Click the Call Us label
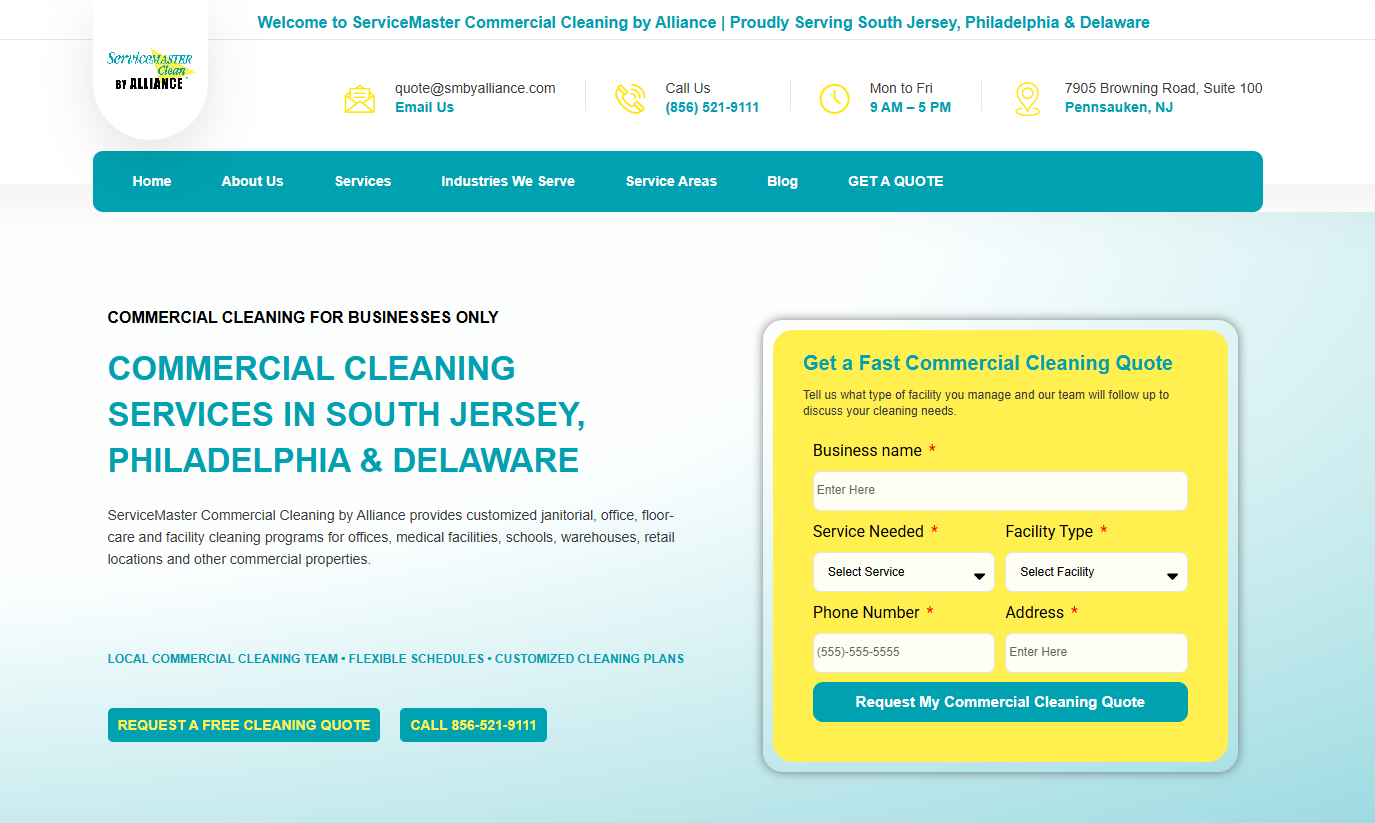The height and width of the screenshot is (823, 1375). (688, 88)
